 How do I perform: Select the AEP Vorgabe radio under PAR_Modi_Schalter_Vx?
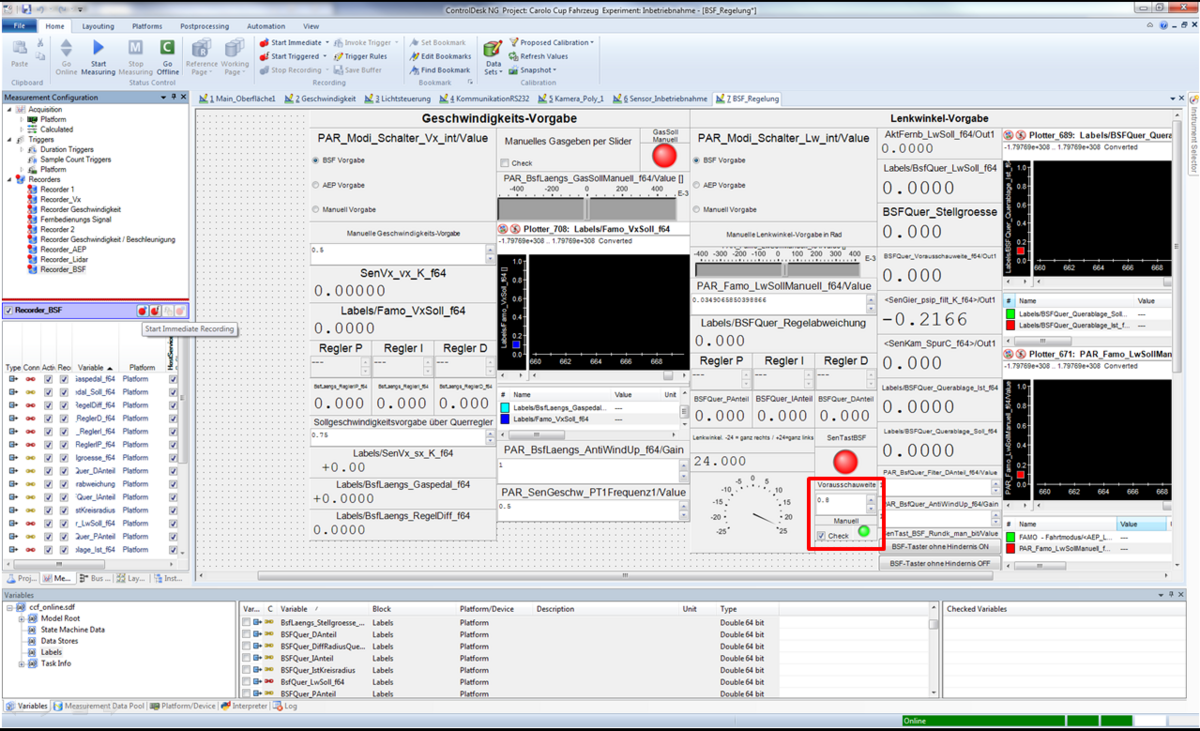pos(316,185)
